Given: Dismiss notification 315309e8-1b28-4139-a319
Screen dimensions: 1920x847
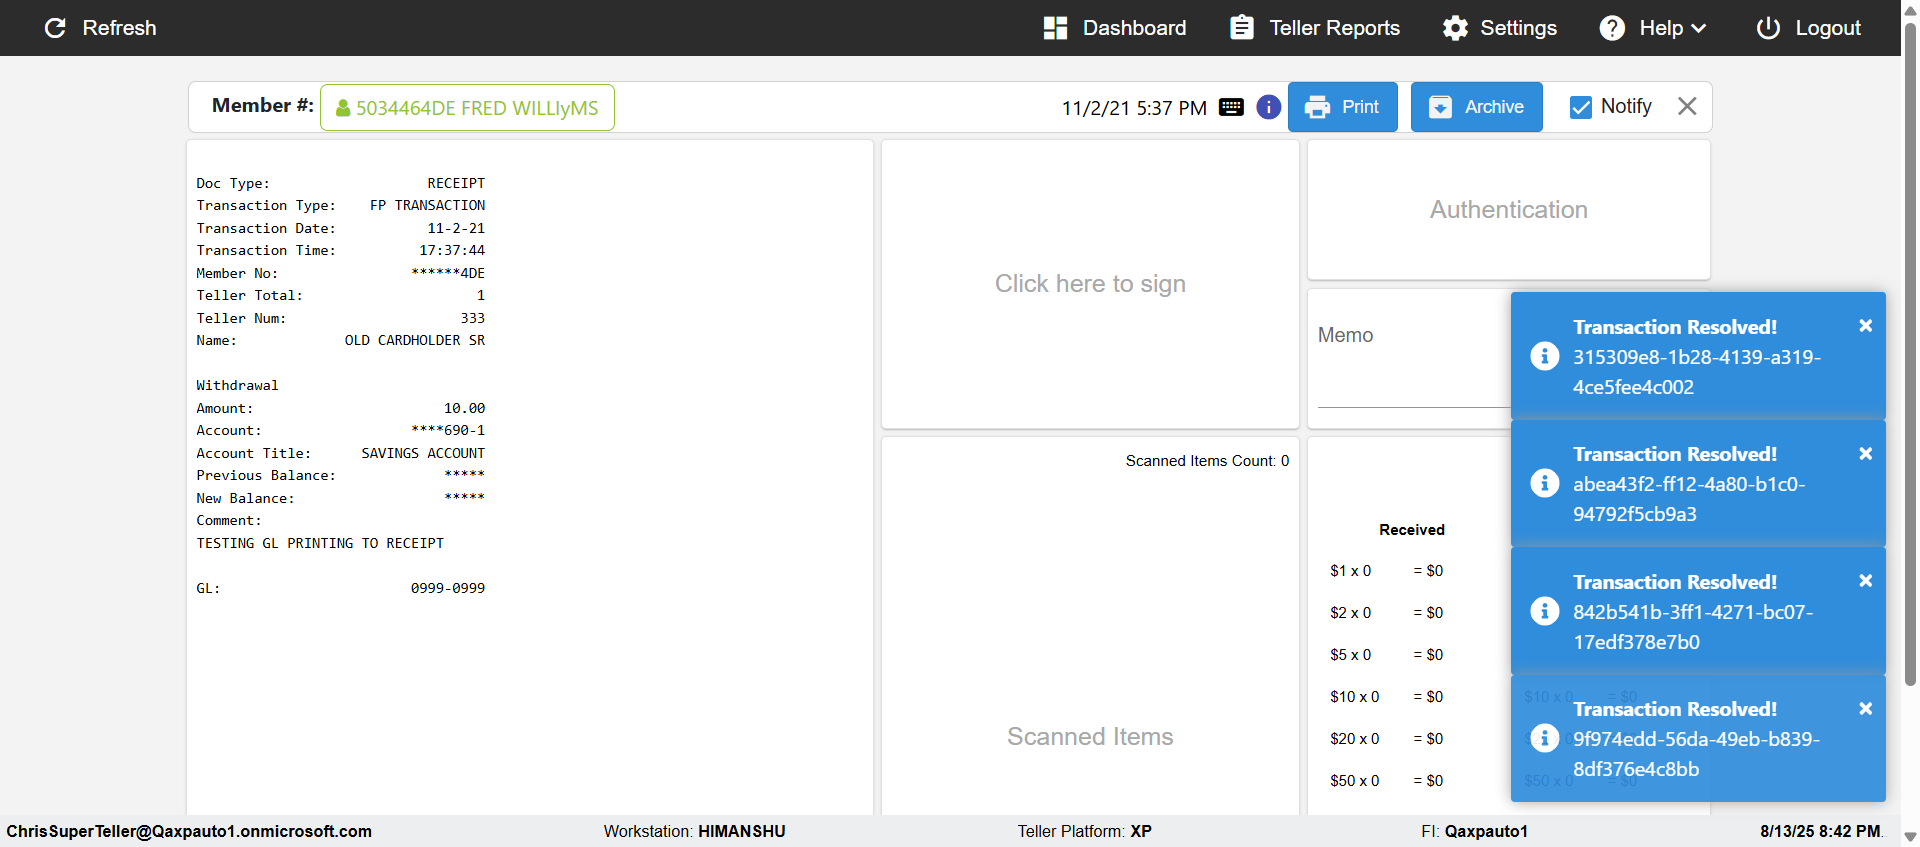Looking at the screenshot, I should pos(1865,326).
